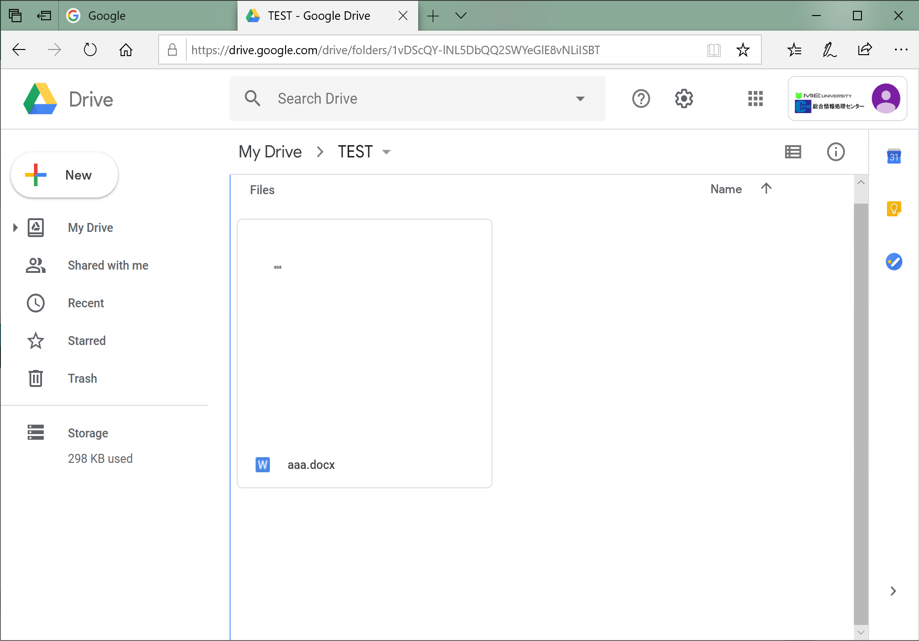
Task: Expand the search options dropdown arrow
Action: 580,99
